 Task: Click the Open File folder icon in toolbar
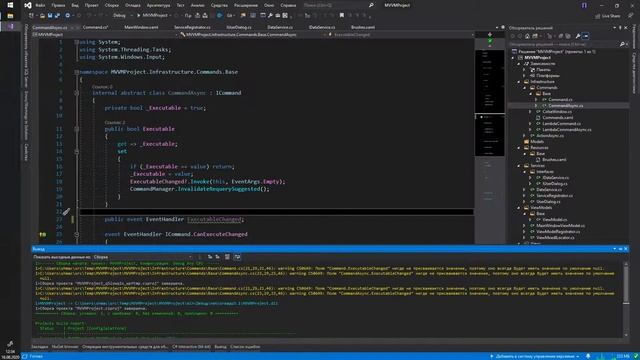[42, 16]
